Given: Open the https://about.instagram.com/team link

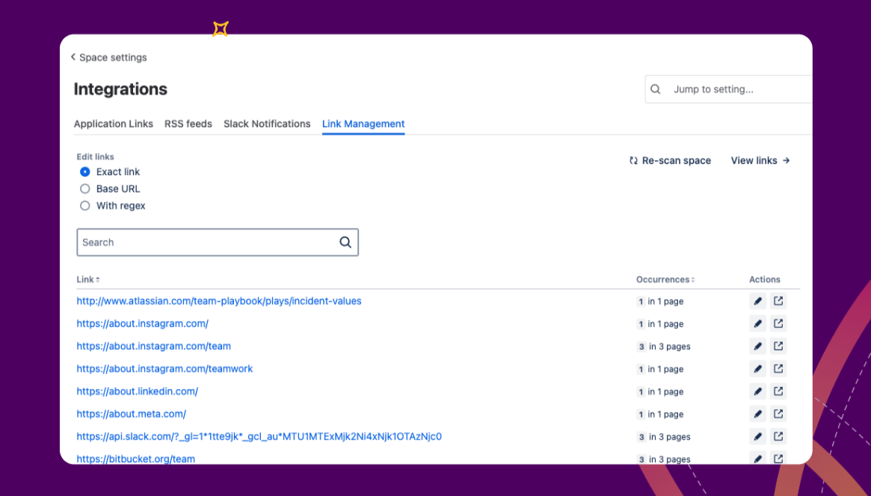Looking at the screenshot, I should pos(154,346).
